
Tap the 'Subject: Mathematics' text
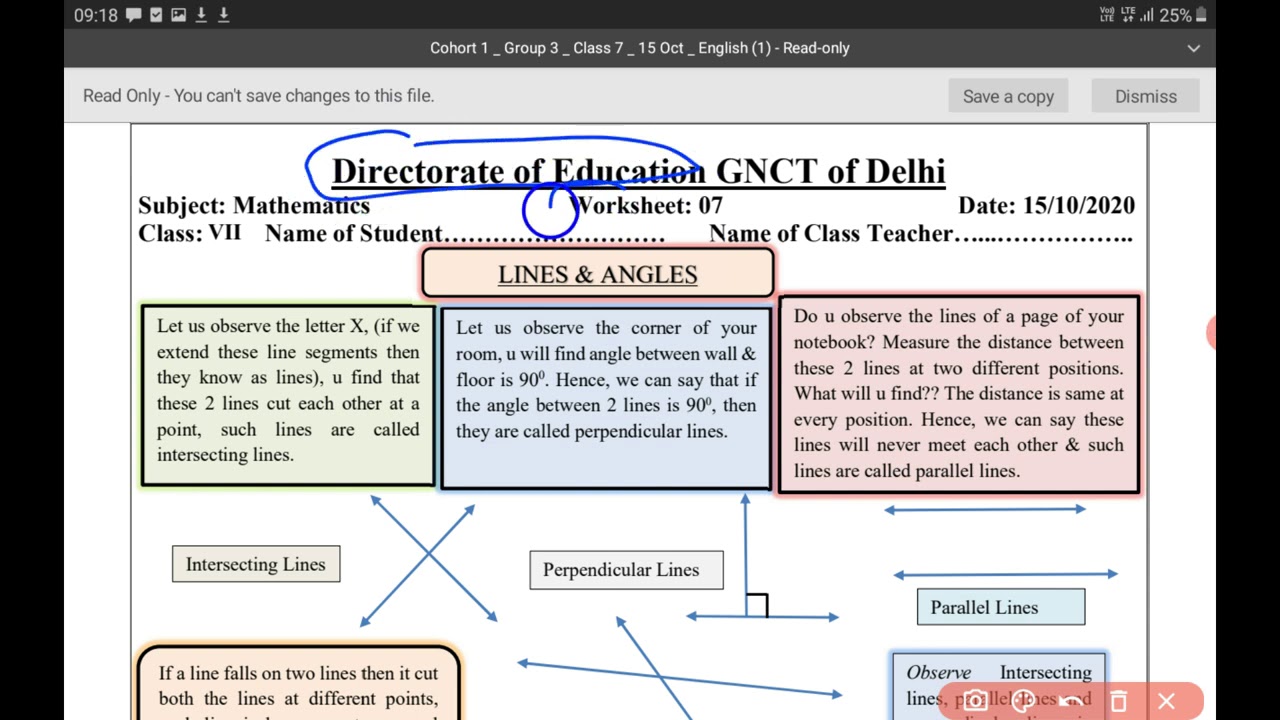click(254, 205)
